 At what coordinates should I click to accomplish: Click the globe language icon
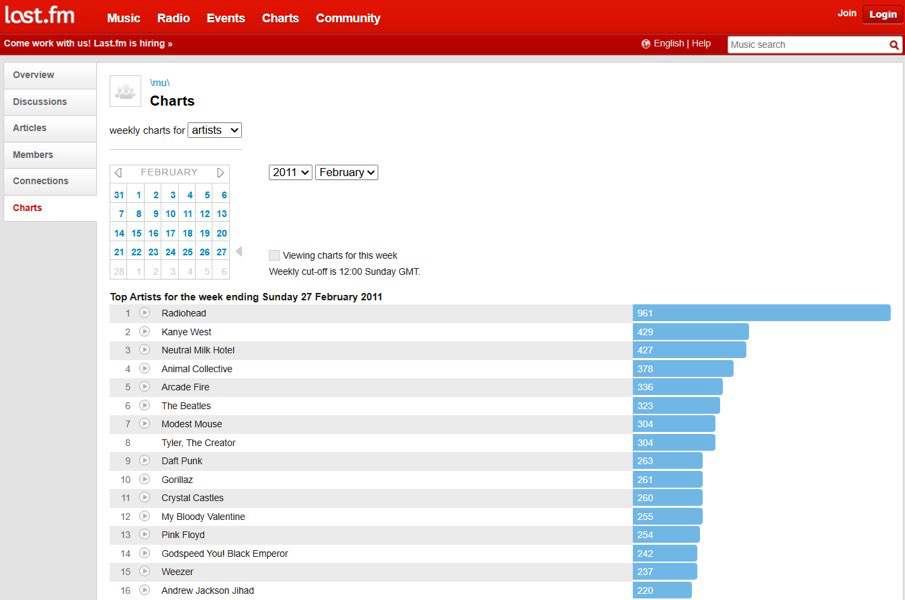[x=646, y=44]
